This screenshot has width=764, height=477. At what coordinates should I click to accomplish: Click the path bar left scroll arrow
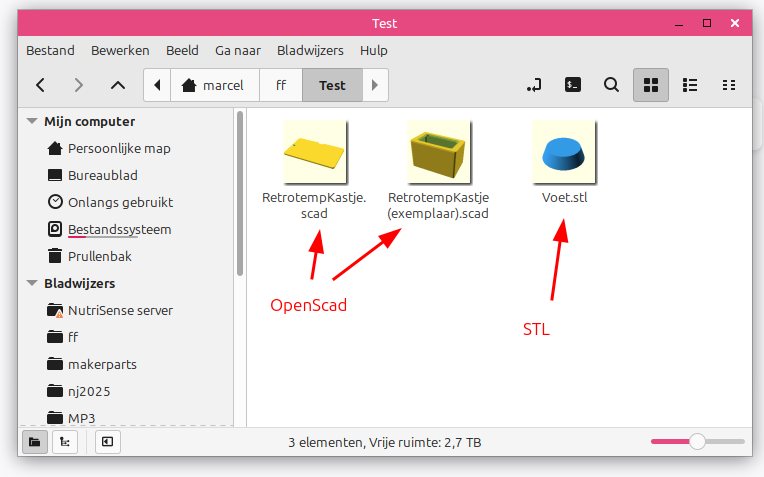(x=157, y=86)
